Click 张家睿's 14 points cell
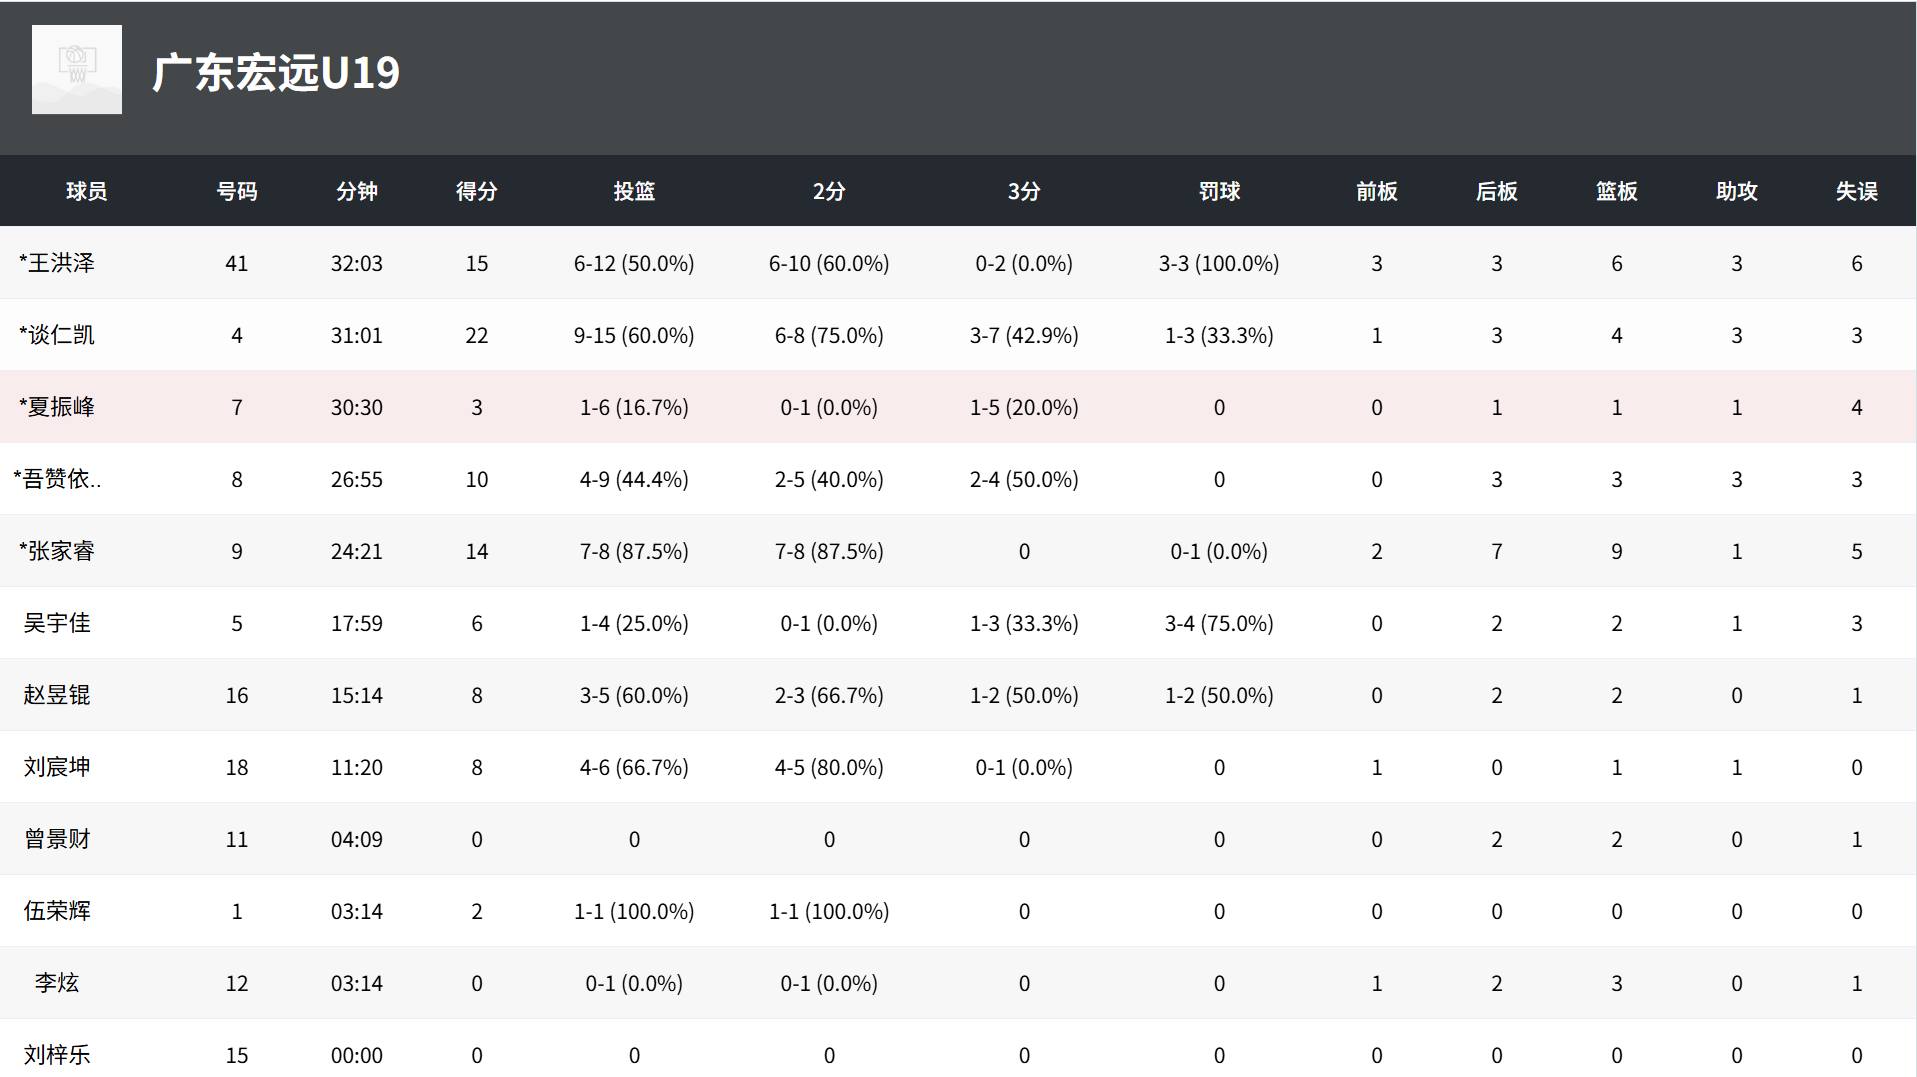The width and height of the screenshot is (1917, 1077). [x=477, y=551]
